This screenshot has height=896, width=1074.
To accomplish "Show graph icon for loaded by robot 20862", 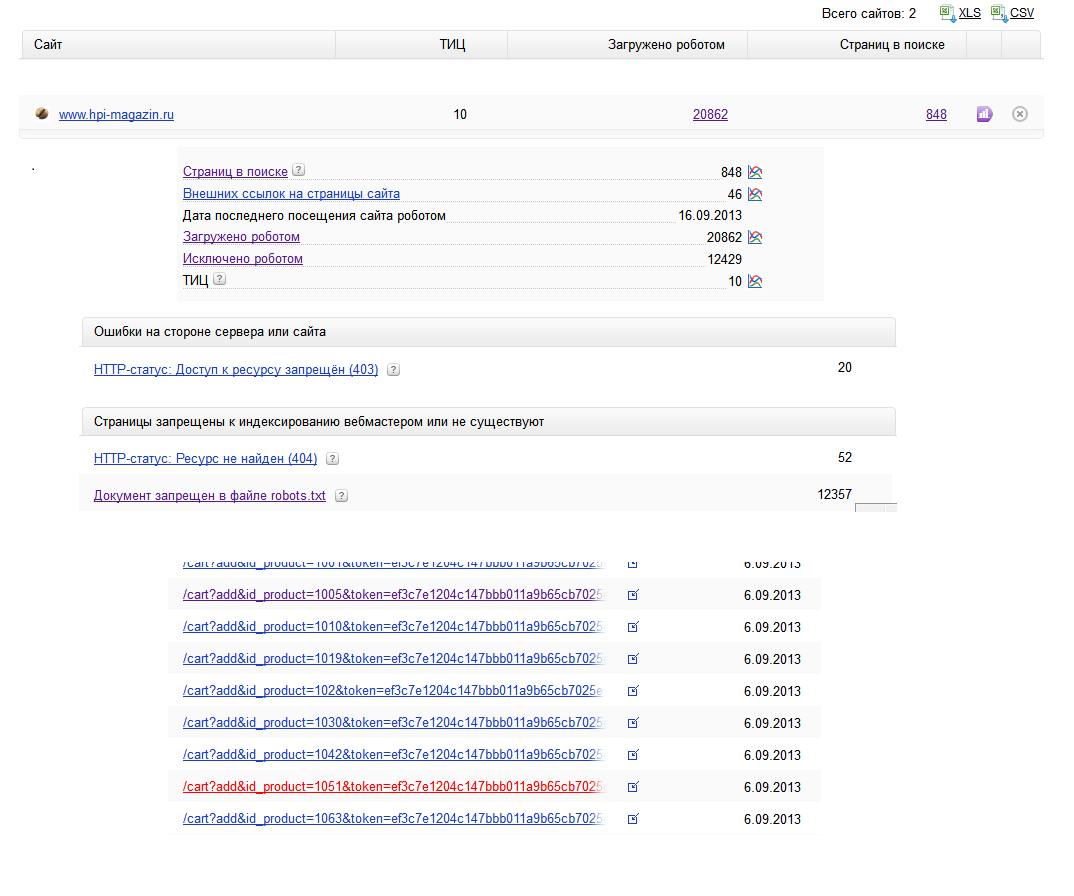I will (755, 238).
